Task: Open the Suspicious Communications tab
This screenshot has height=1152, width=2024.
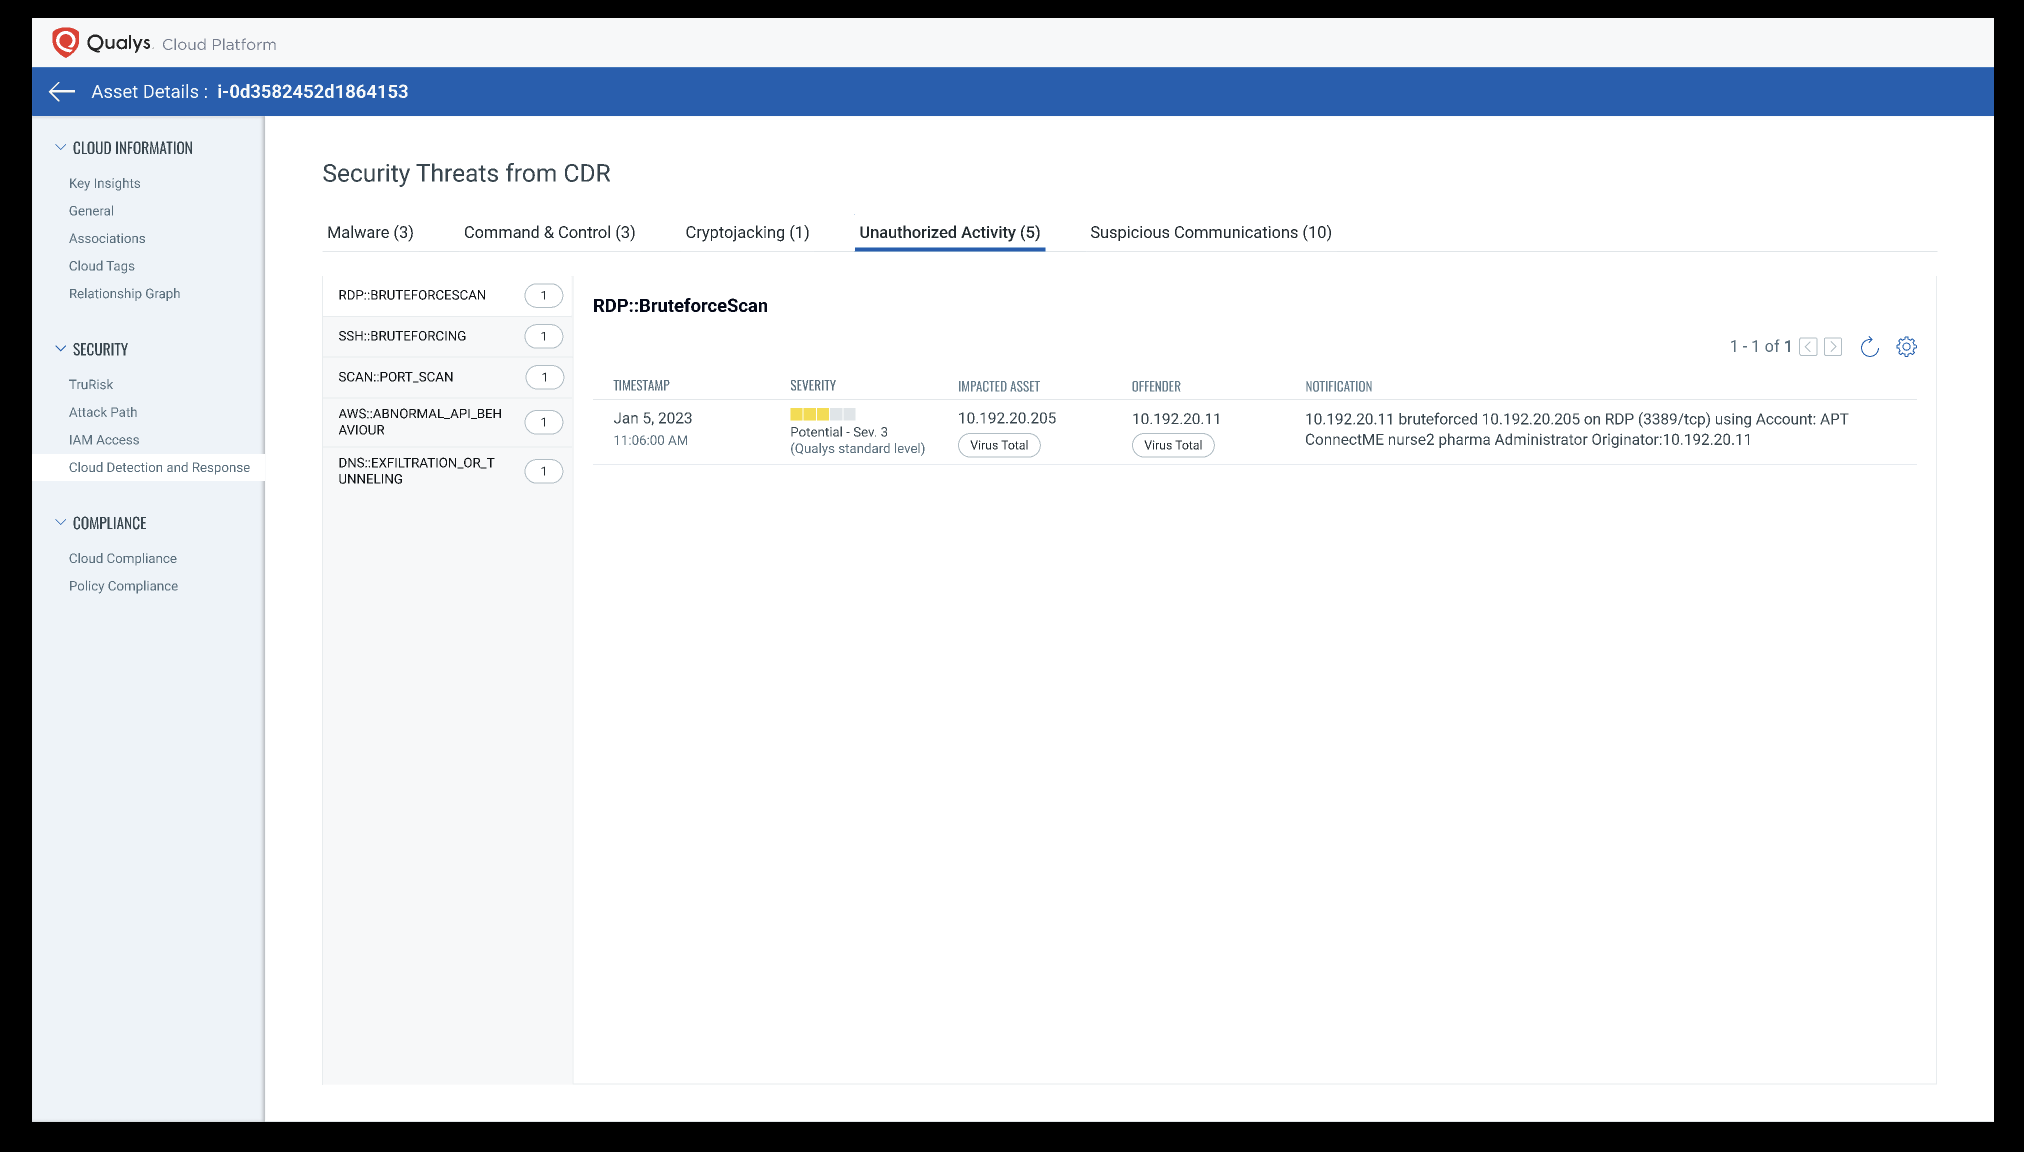Action: (1210, 232)
